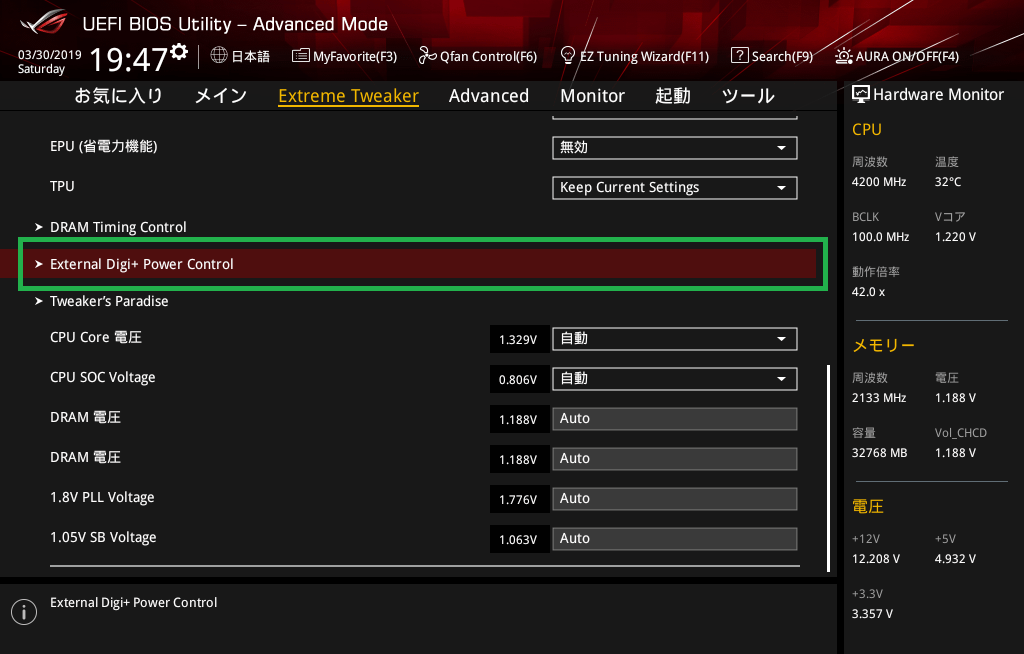Expand DRAM Timing Control submenu

pos(111,227)
